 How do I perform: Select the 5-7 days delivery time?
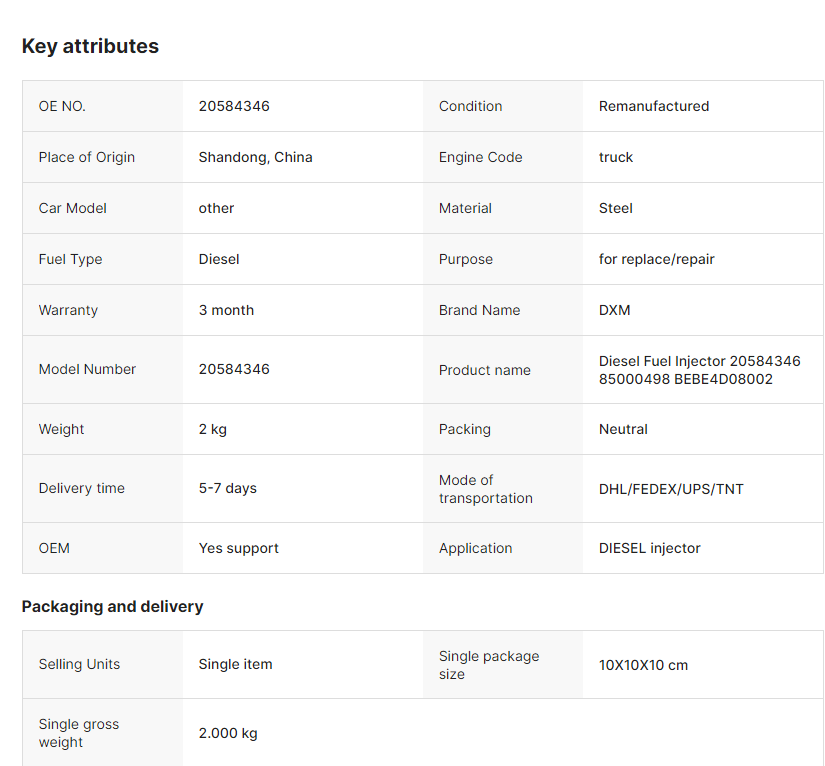(228, 488)
